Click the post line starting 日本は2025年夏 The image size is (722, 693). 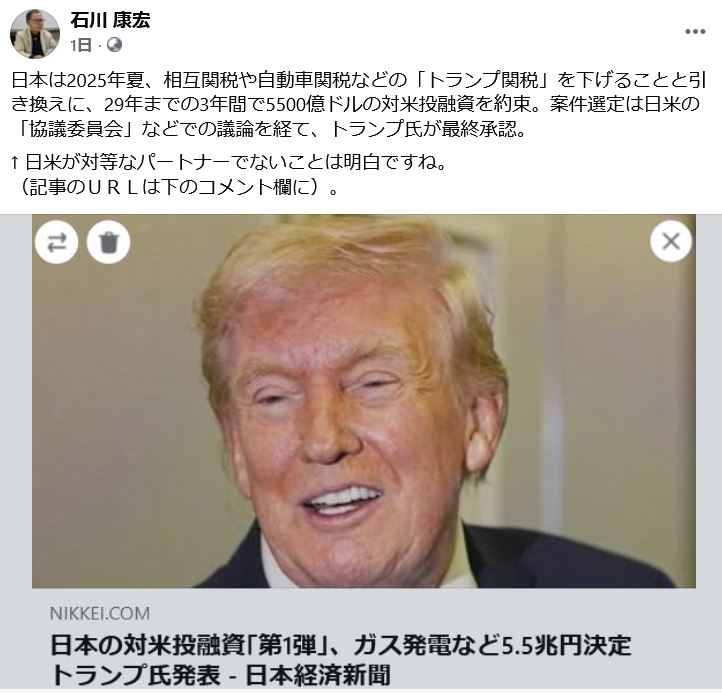pos(358,80)
